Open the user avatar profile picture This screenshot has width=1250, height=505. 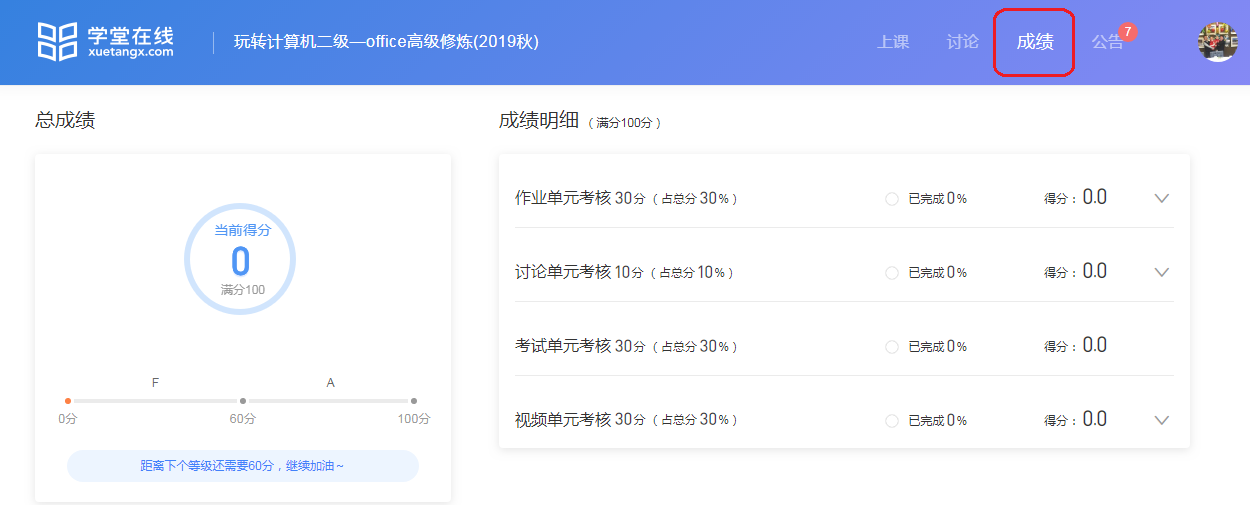click(1217, 41)
